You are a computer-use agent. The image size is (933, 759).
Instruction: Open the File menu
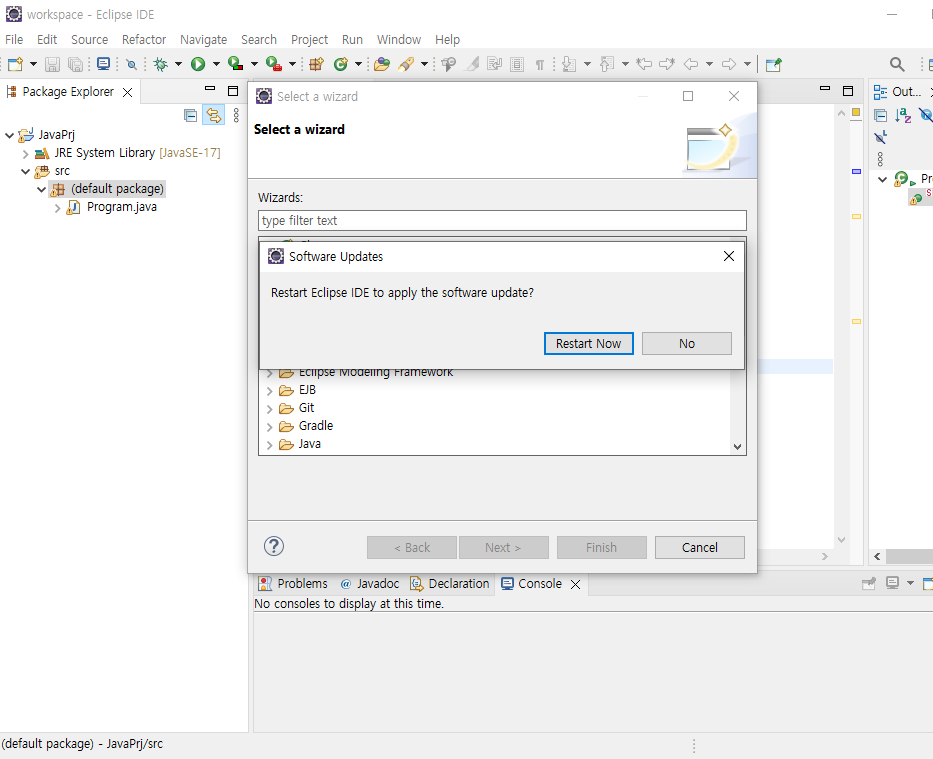[14, 39]
